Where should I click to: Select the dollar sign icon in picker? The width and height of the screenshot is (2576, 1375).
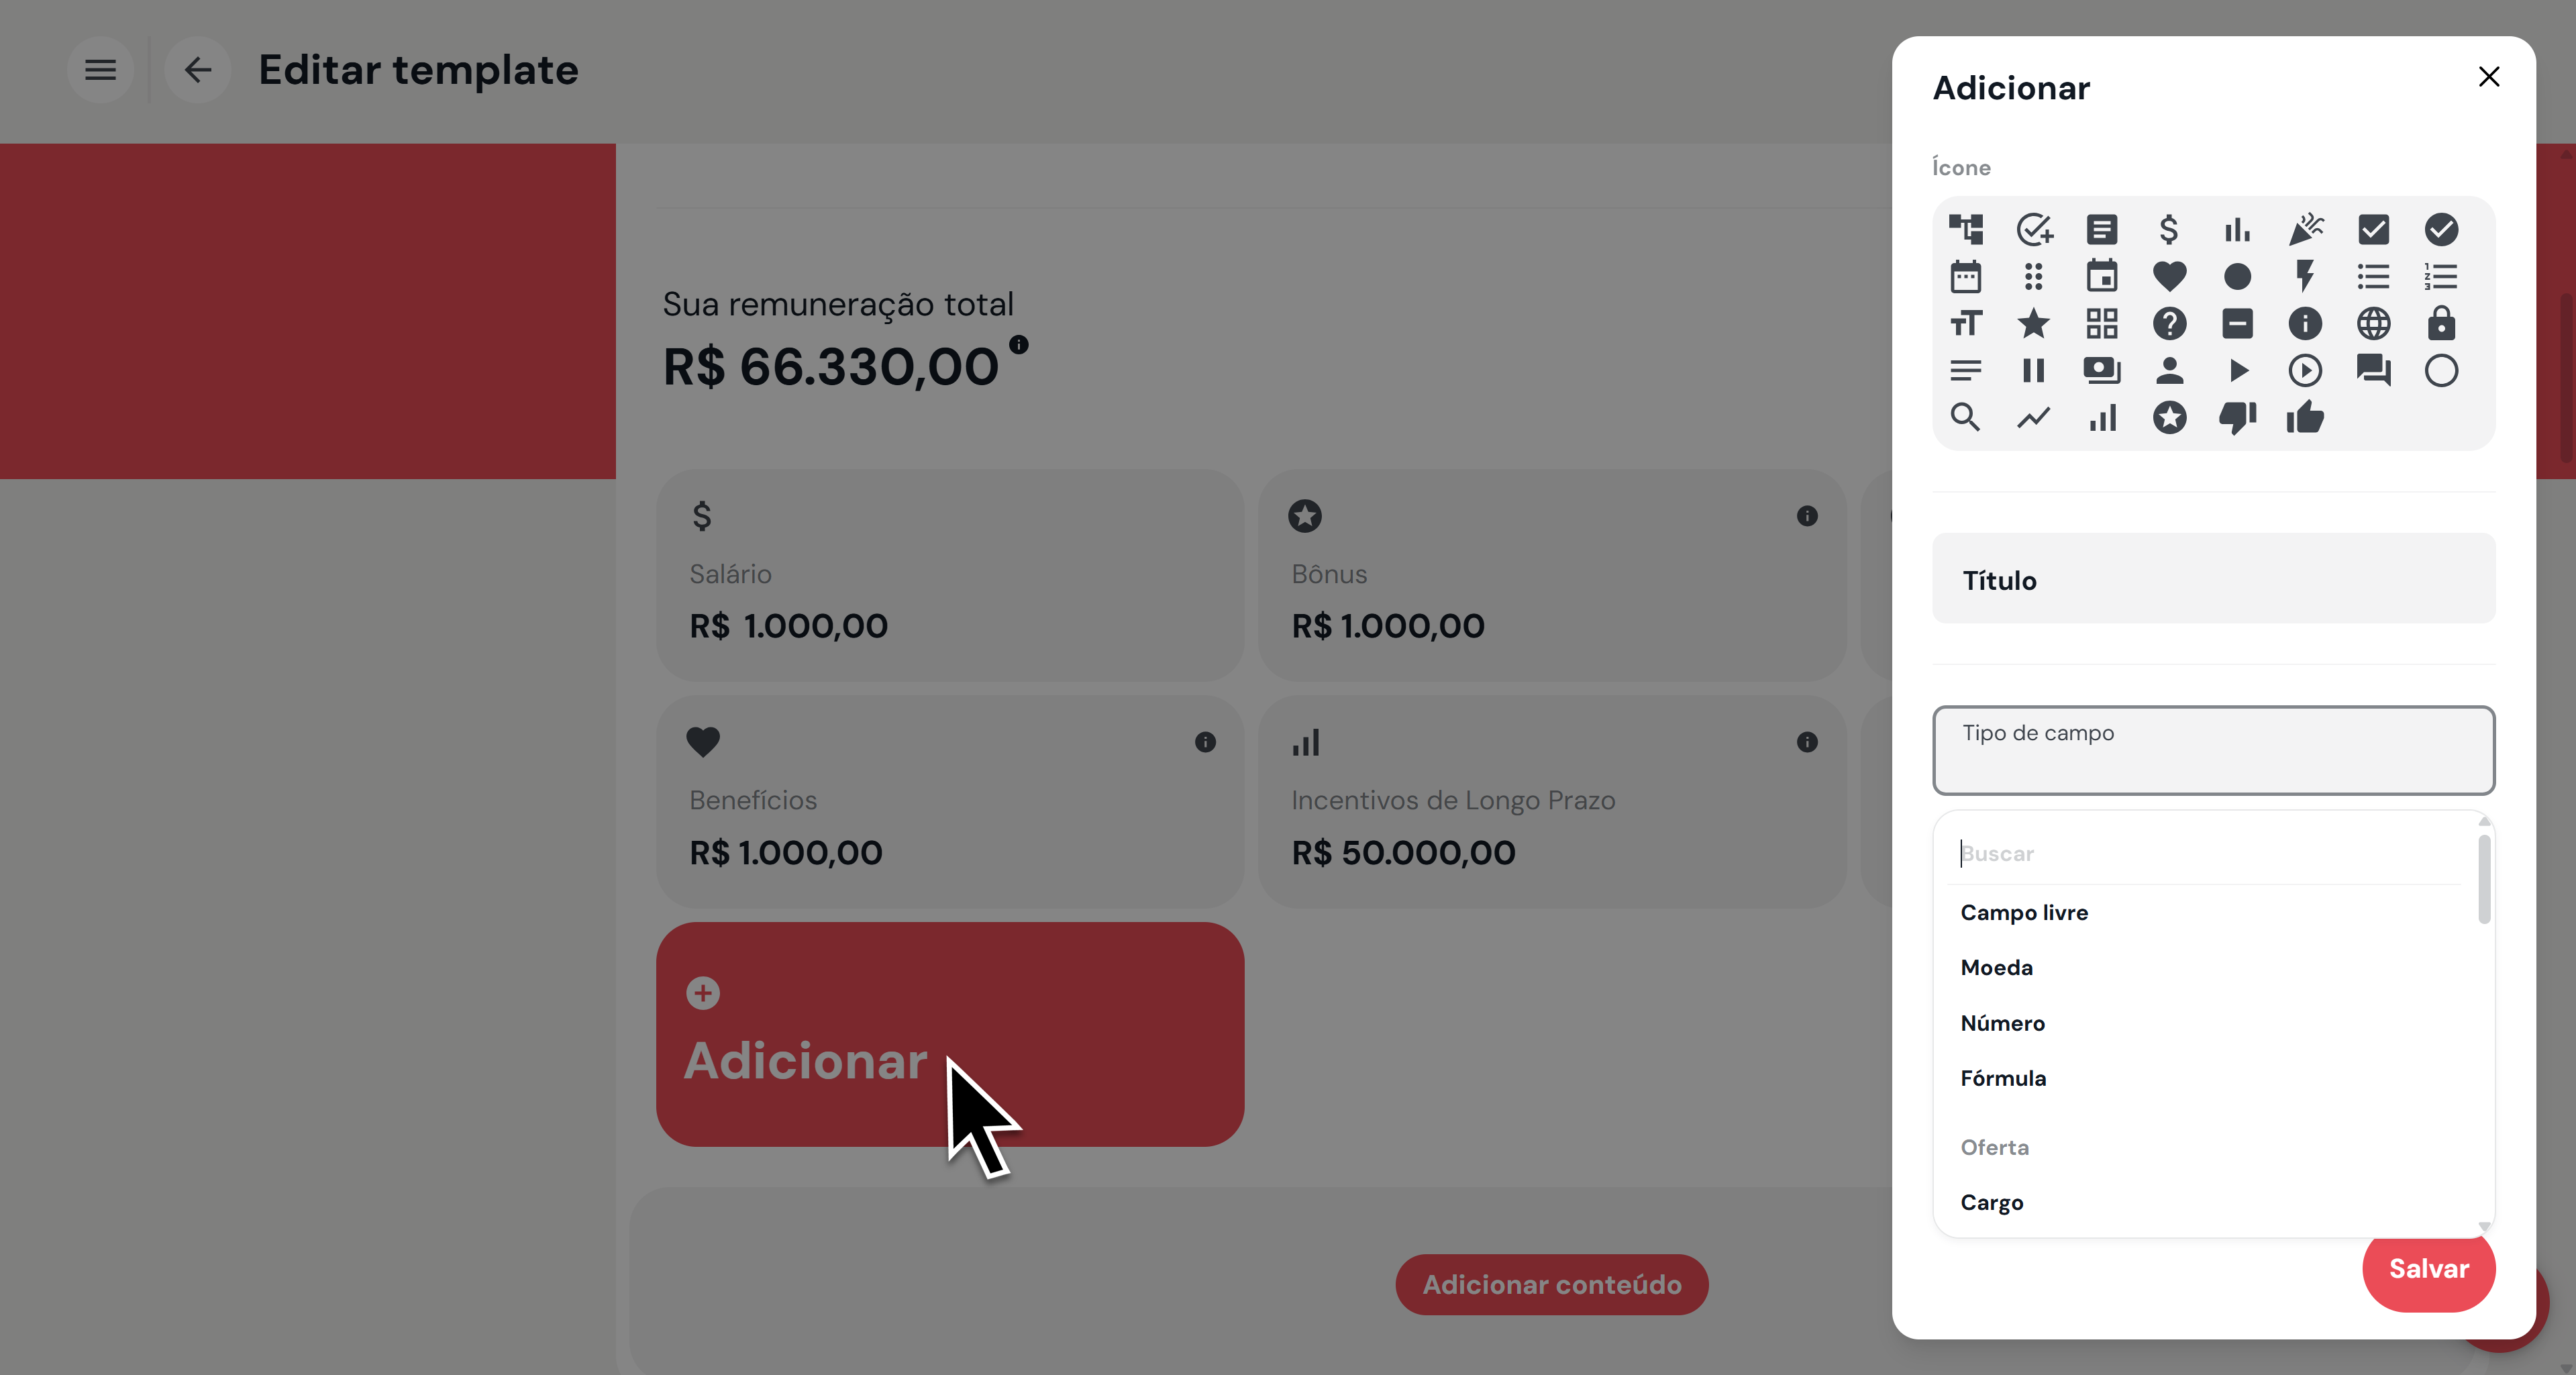pyautogui.click(x=2168, y=230)
